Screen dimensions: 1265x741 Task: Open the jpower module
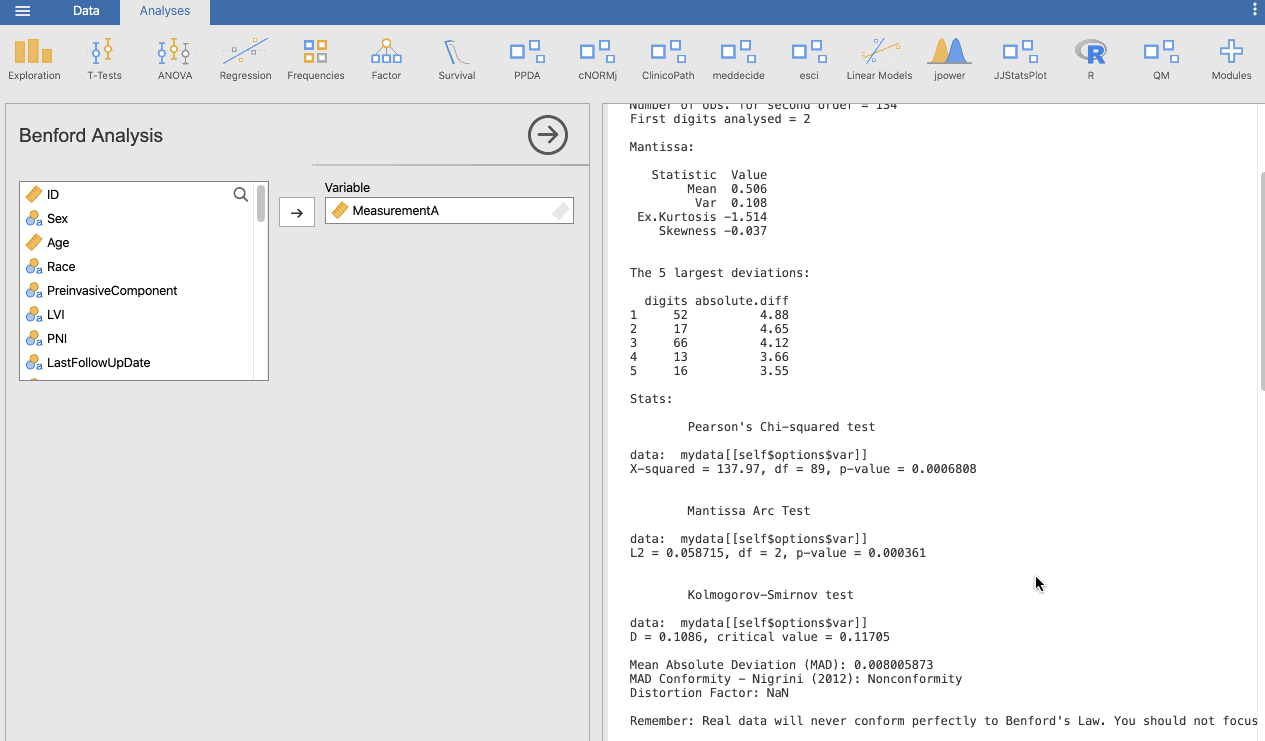pyautogui.click(x=949, y=59)
